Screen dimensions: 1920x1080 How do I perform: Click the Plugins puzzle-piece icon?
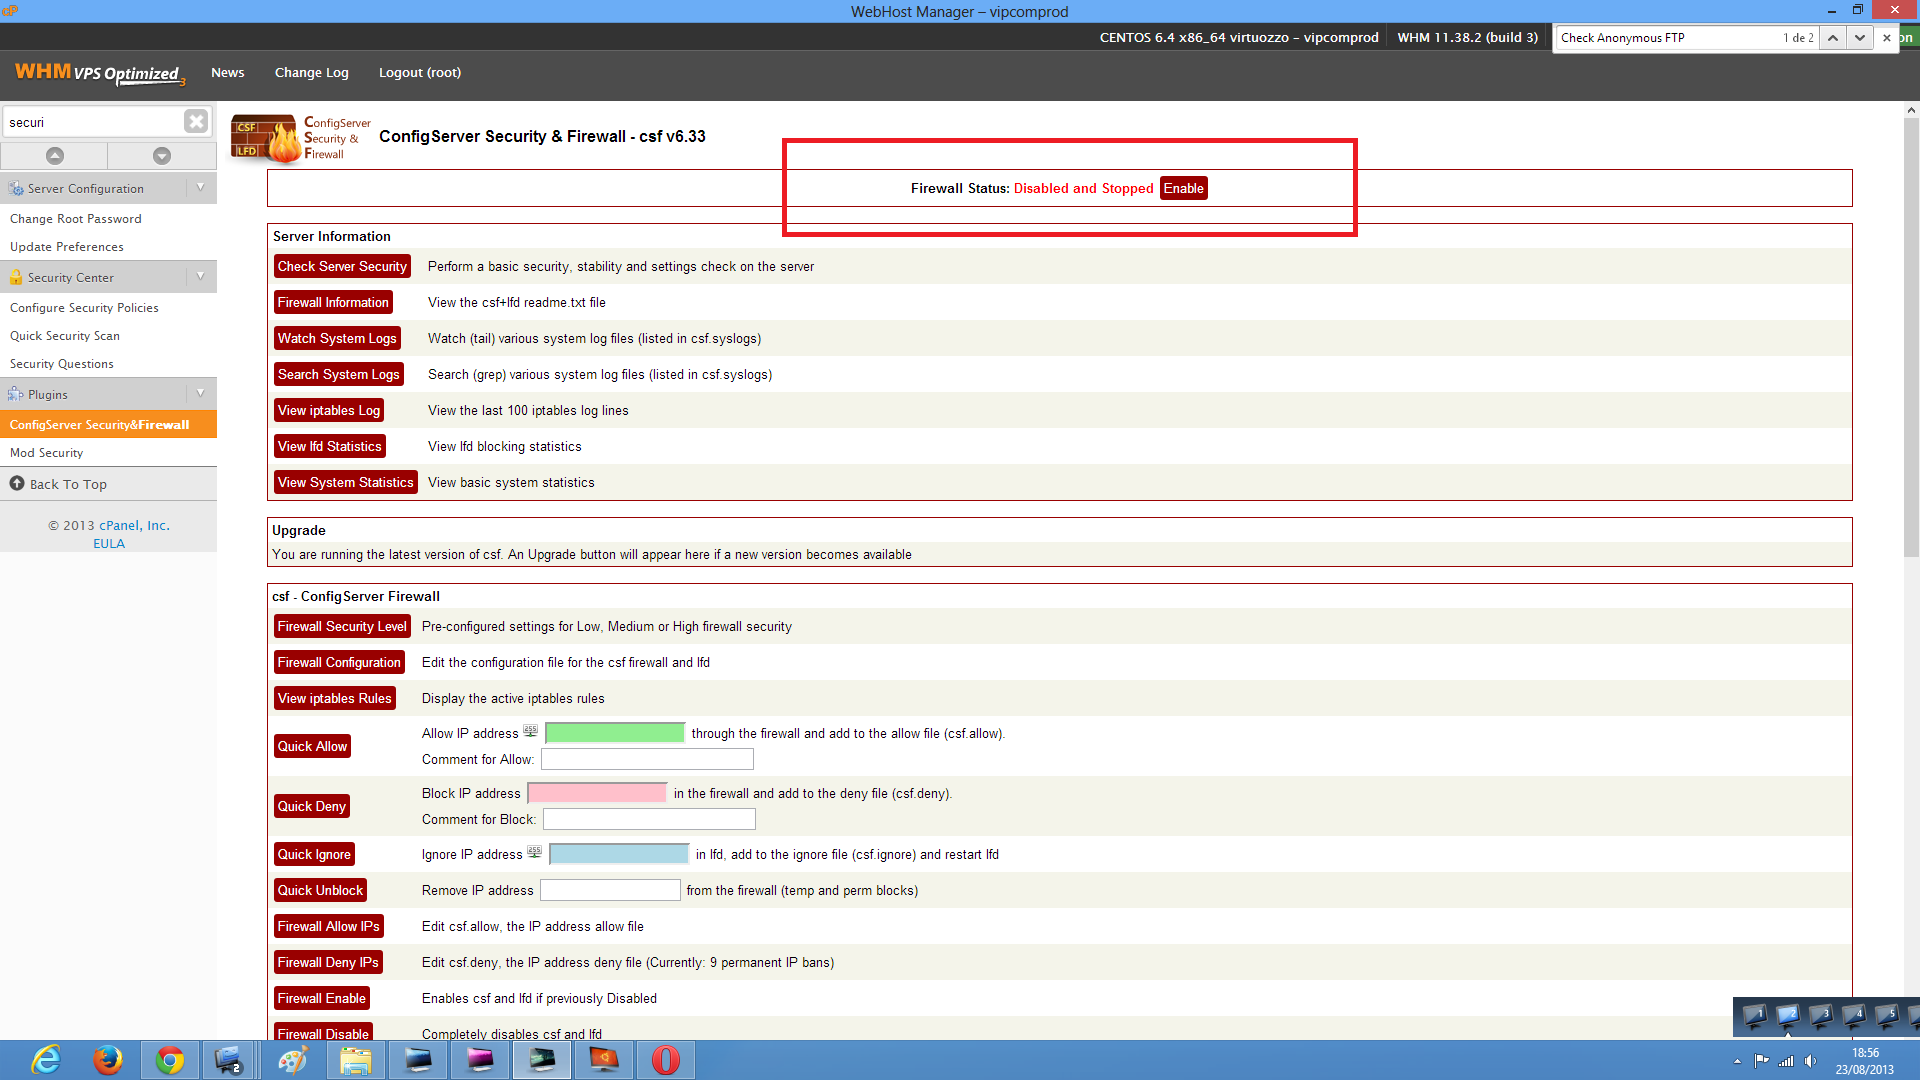click(x=16, y=394)
